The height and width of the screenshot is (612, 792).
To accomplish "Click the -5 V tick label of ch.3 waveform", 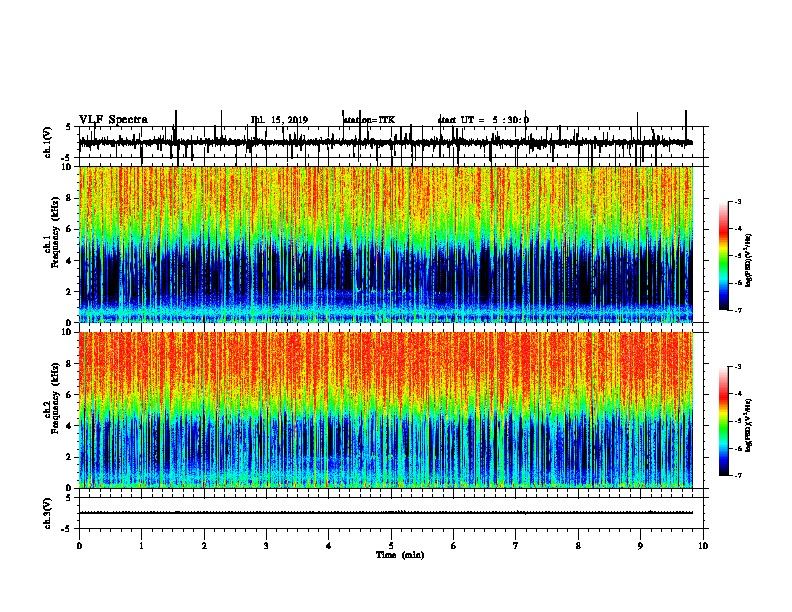I will (x=66, y=529).
